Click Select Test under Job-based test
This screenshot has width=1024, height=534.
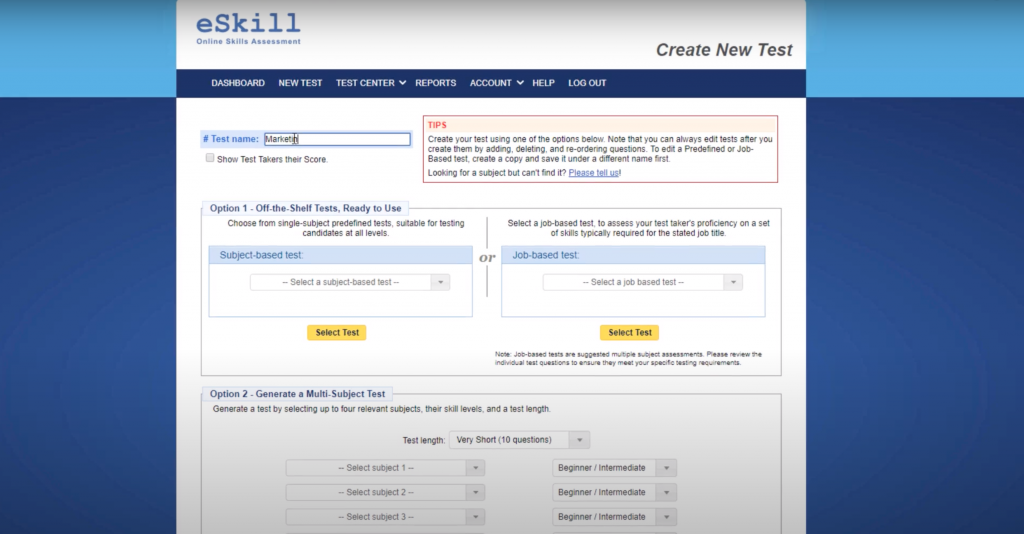[630, 332]
